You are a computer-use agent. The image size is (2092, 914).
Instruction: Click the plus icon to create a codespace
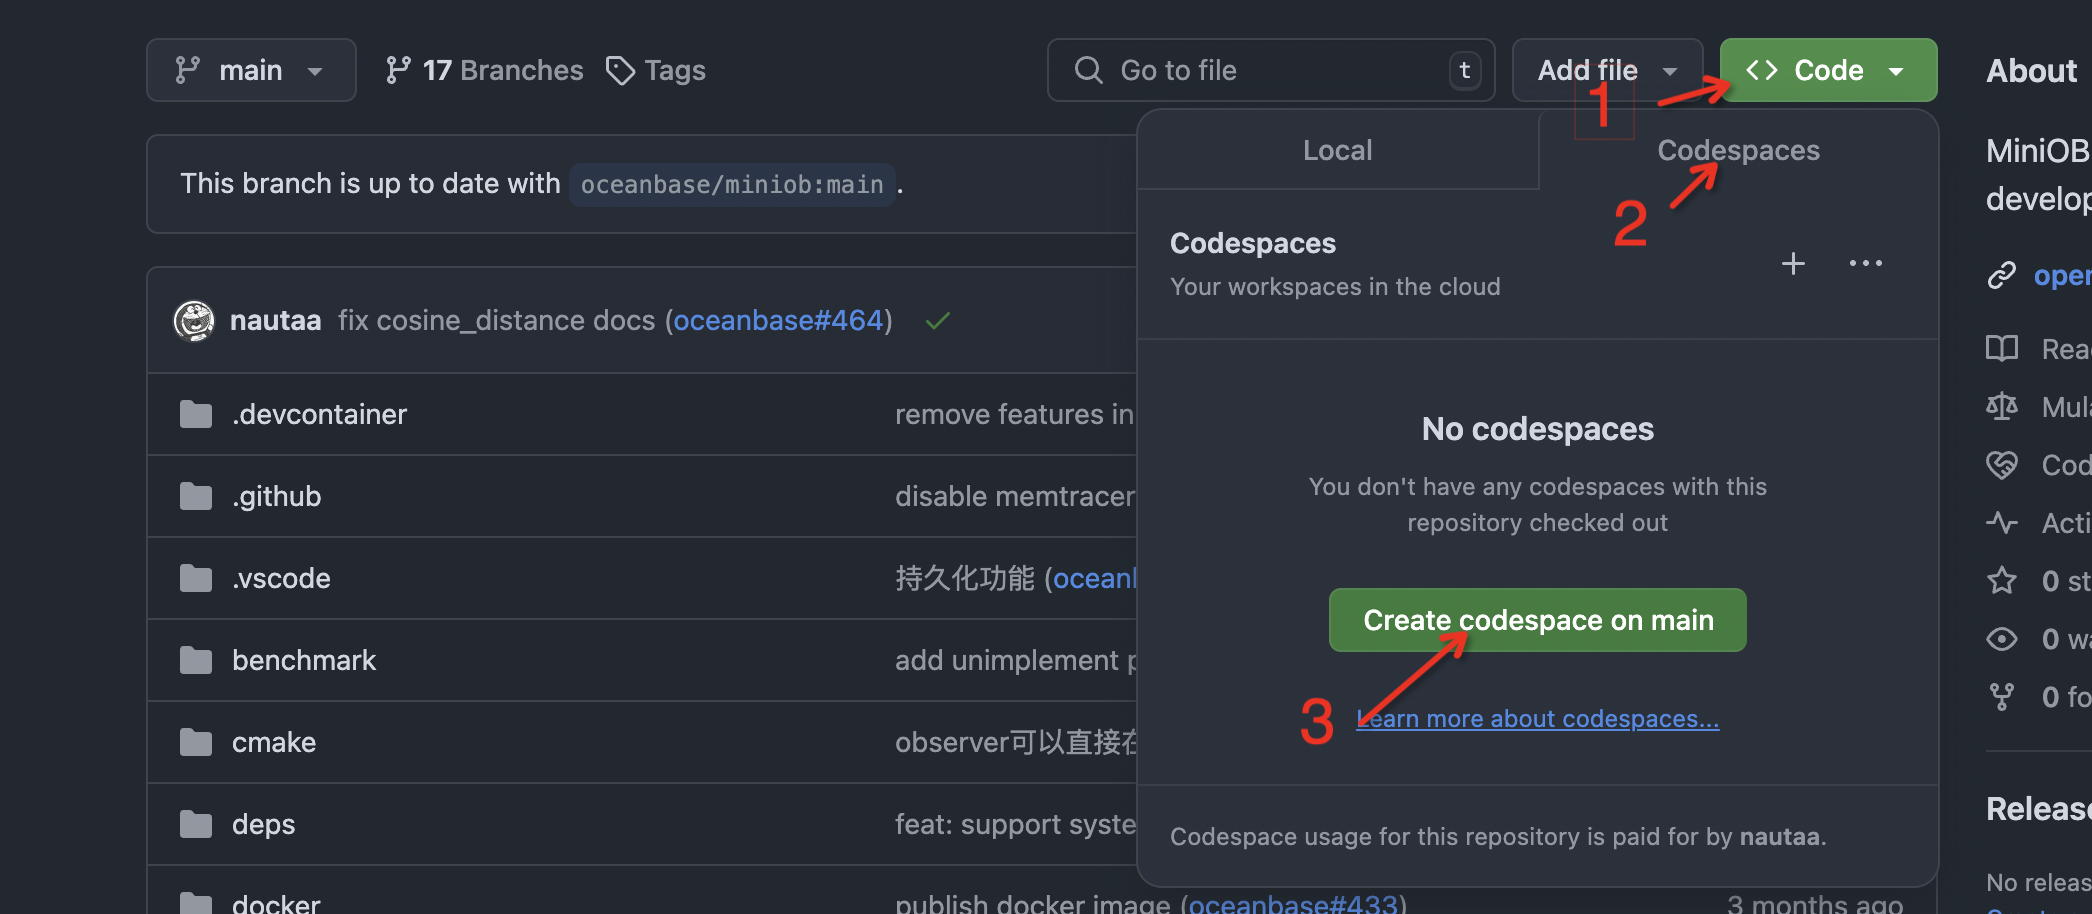[1793, 263]
